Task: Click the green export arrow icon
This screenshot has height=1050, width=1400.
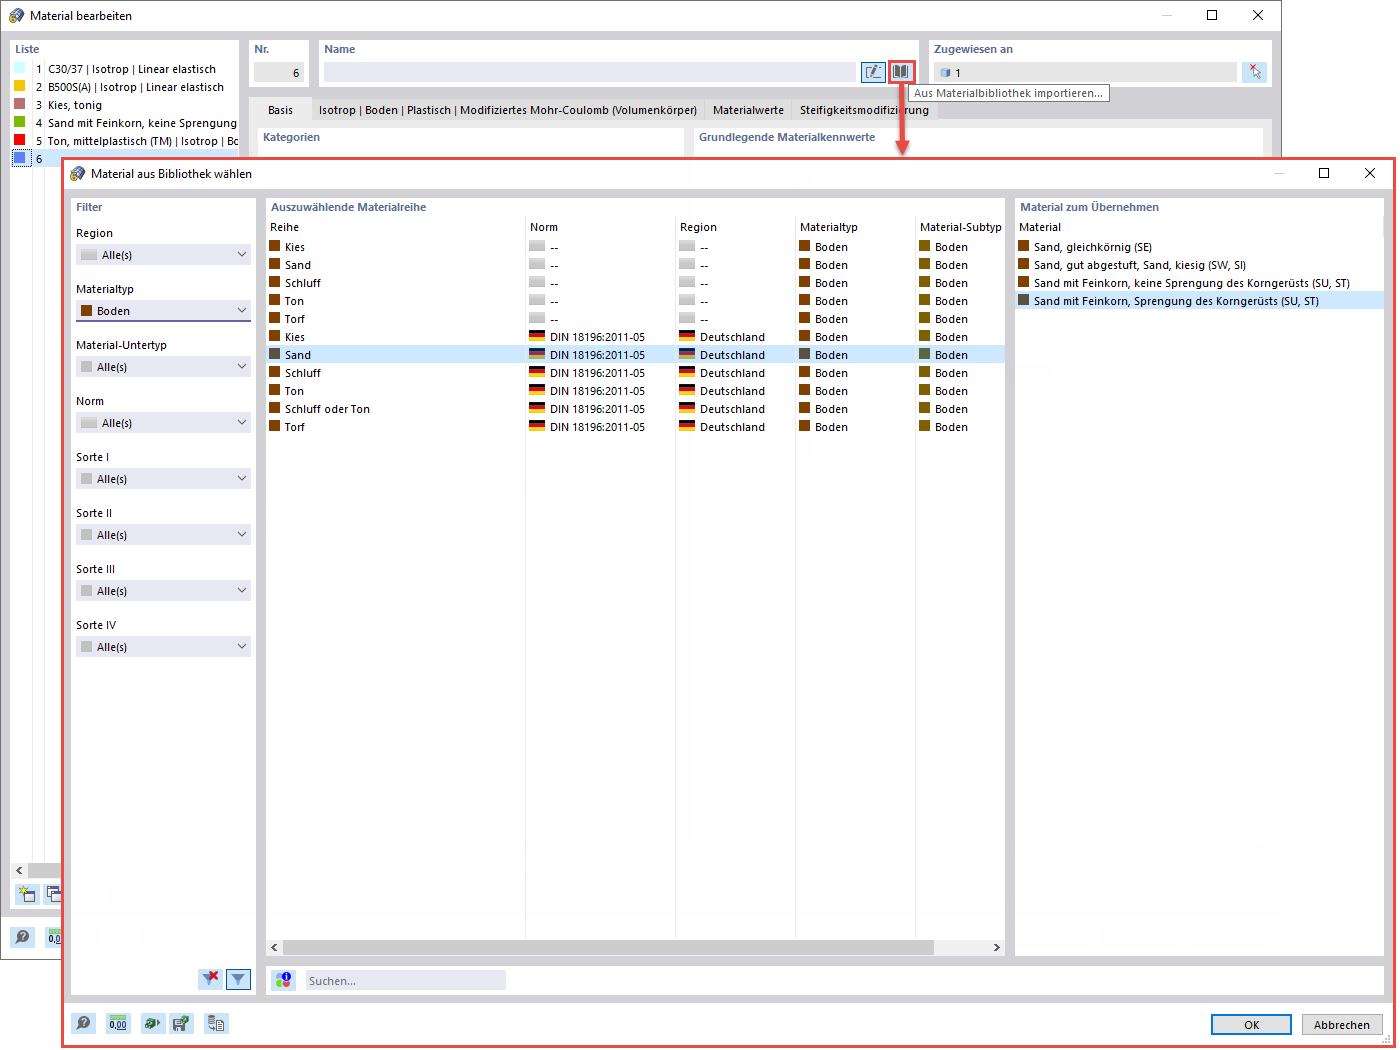Action: click(x=152, y=1023)
